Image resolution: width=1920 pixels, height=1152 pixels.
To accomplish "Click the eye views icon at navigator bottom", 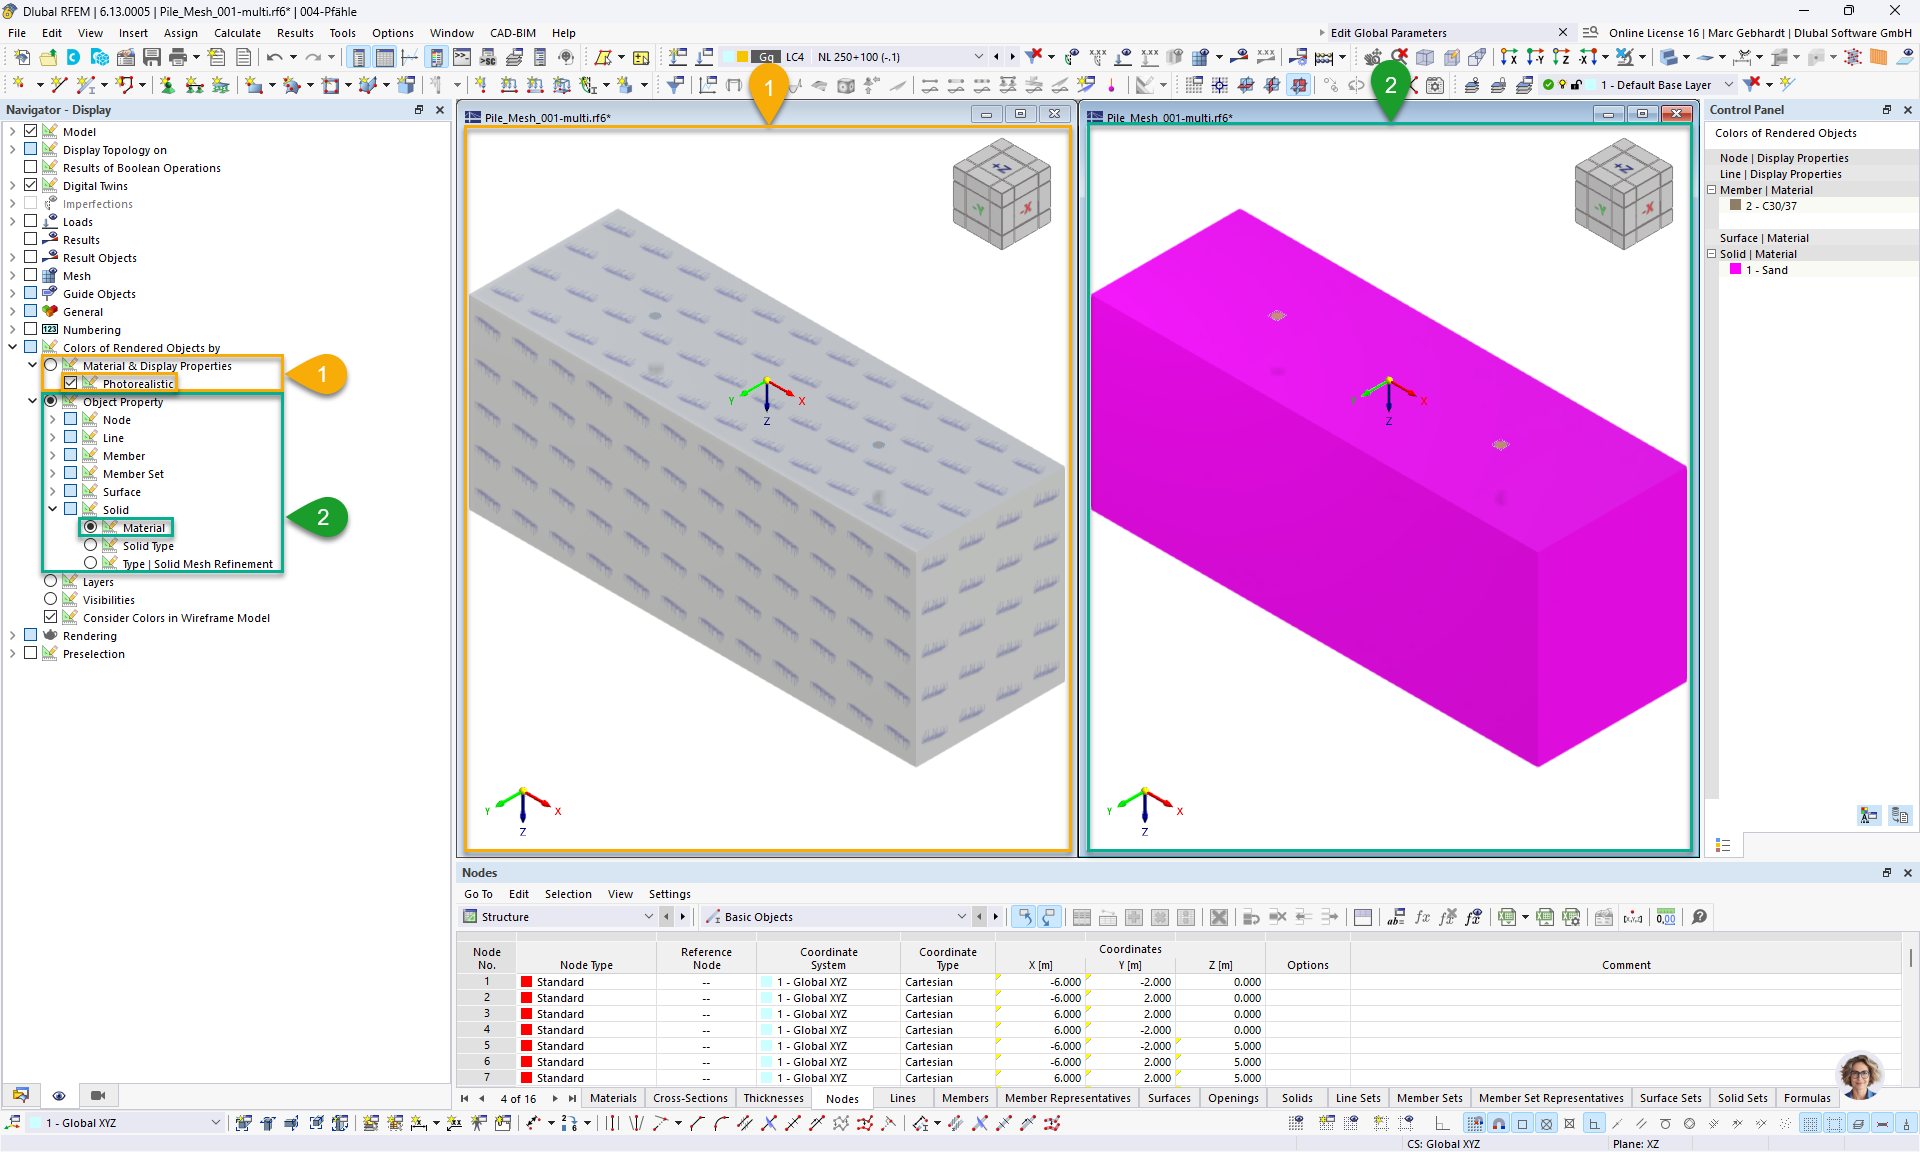I will click(x=59, y=1095).
